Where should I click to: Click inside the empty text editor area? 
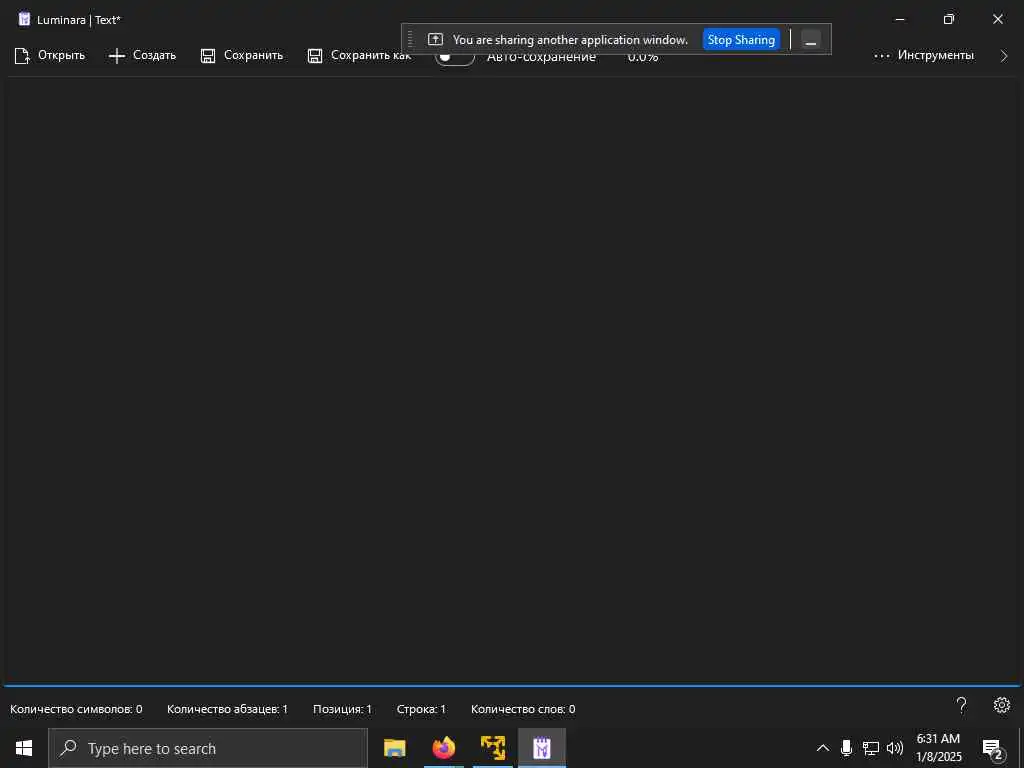(512, 381)
